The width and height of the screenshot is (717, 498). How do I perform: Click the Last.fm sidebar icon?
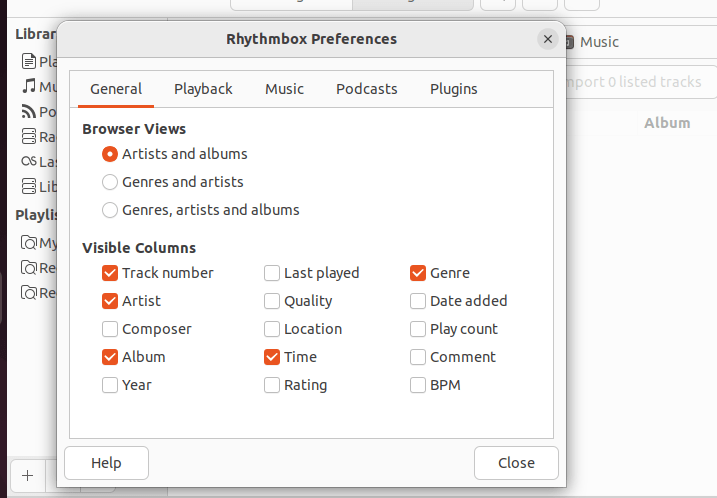pos(28,161)
